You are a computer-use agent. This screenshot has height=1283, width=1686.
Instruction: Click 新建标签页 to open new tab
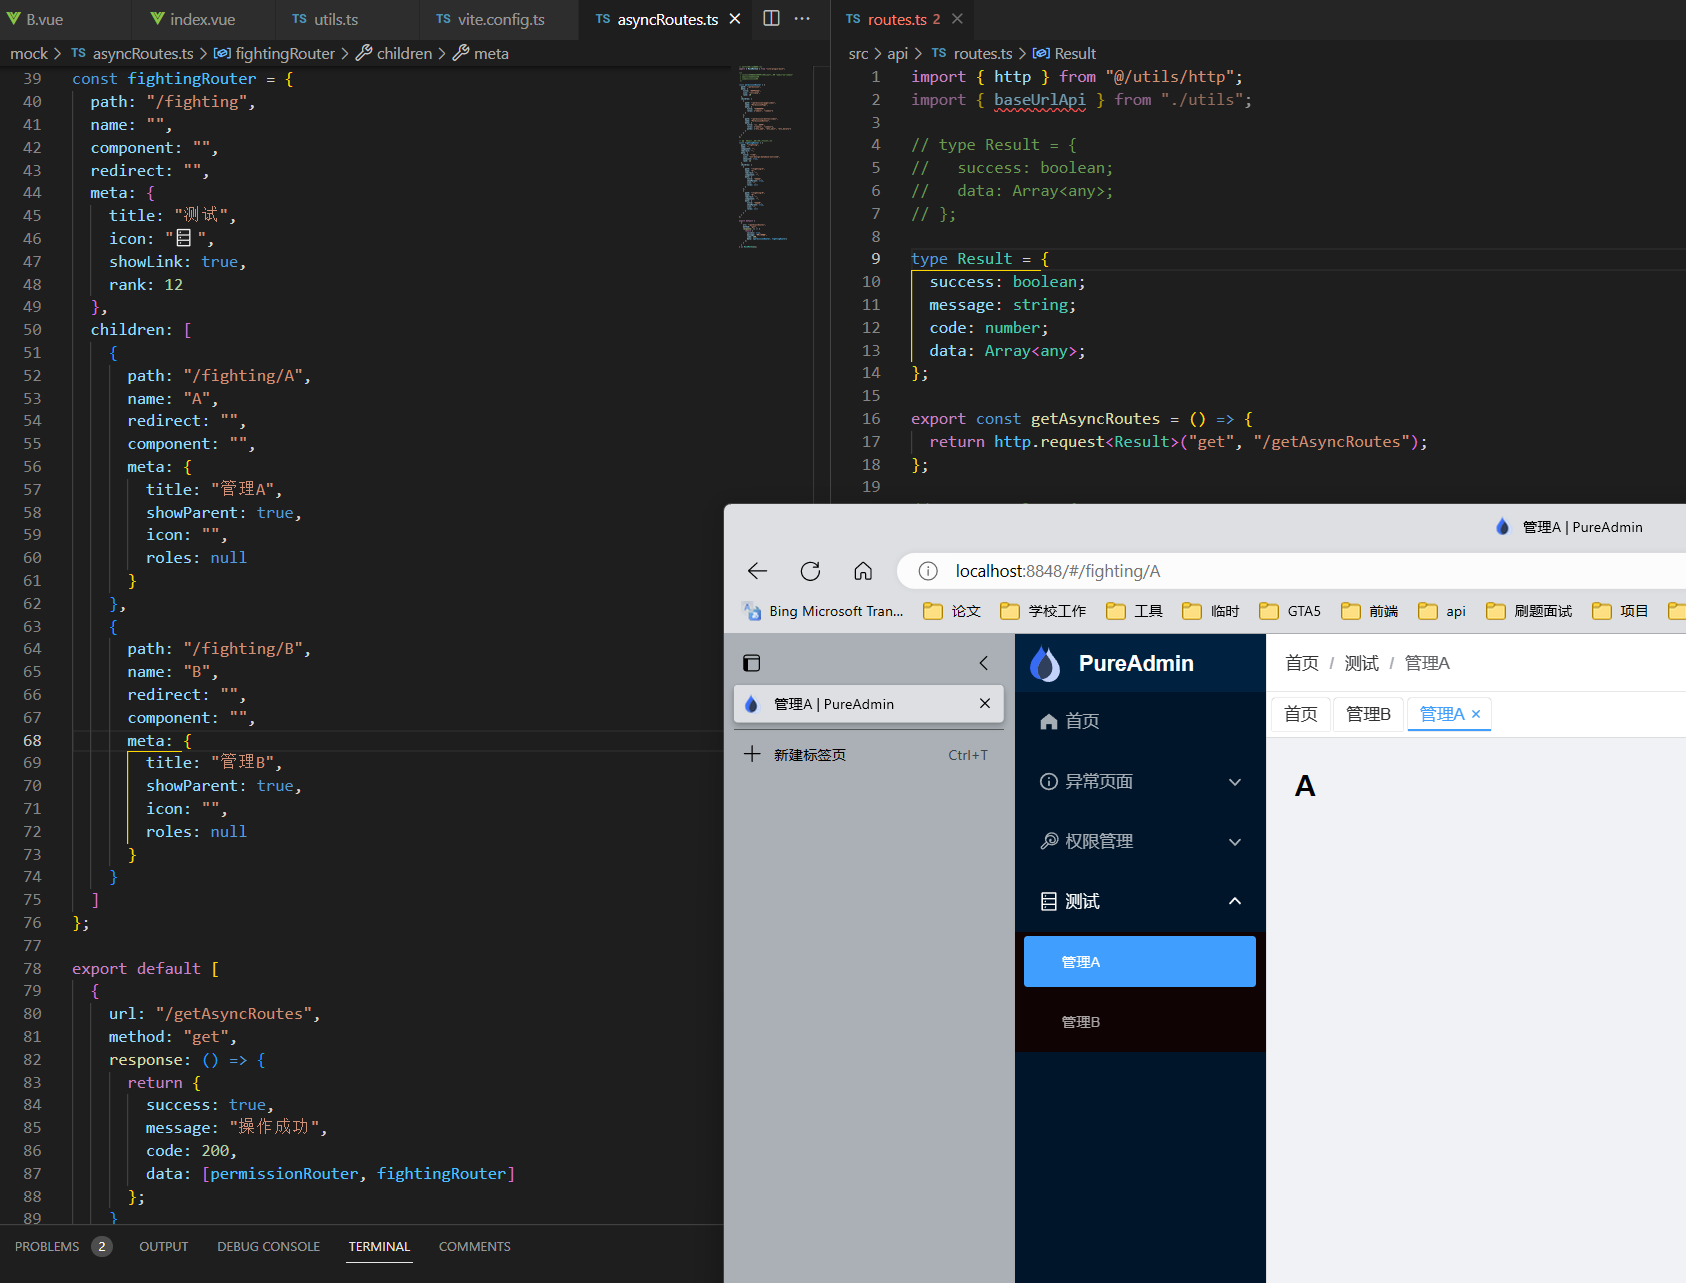click(868, 755)
